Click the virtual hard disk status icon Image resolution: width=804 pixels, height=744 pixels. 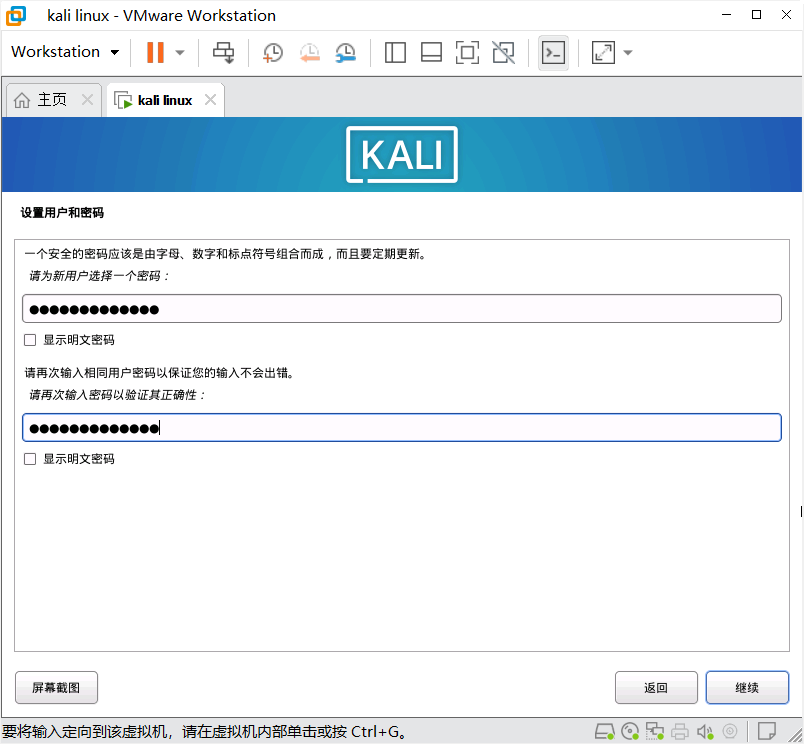605,731
